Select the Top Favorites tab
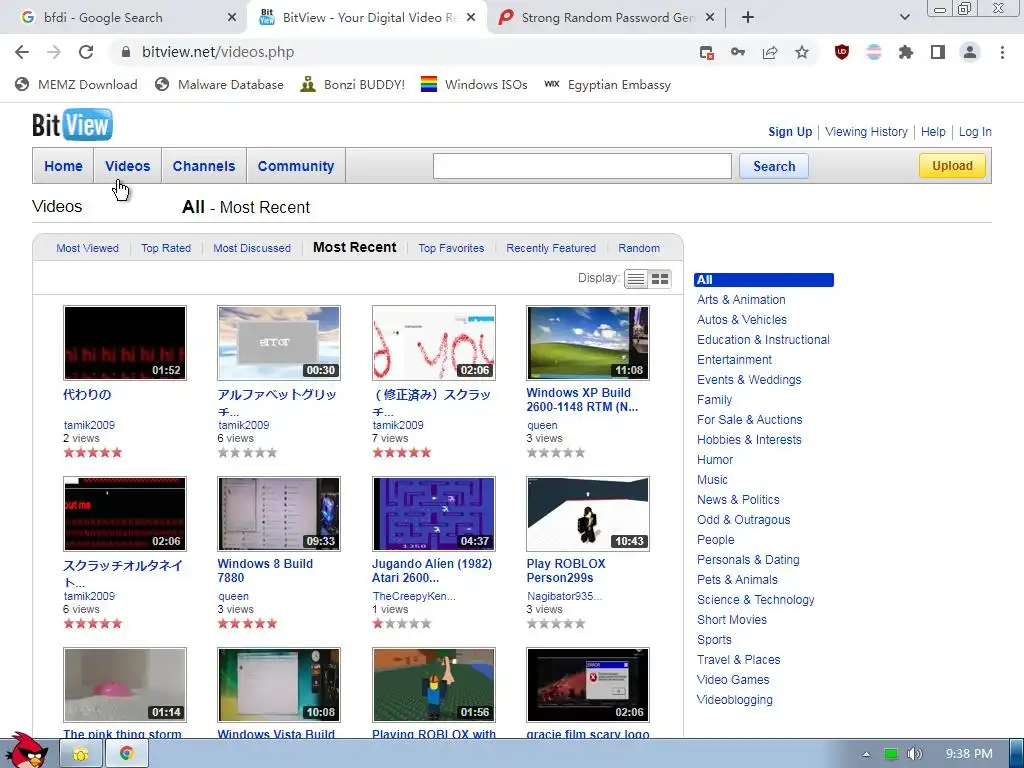 pos(451,248)
